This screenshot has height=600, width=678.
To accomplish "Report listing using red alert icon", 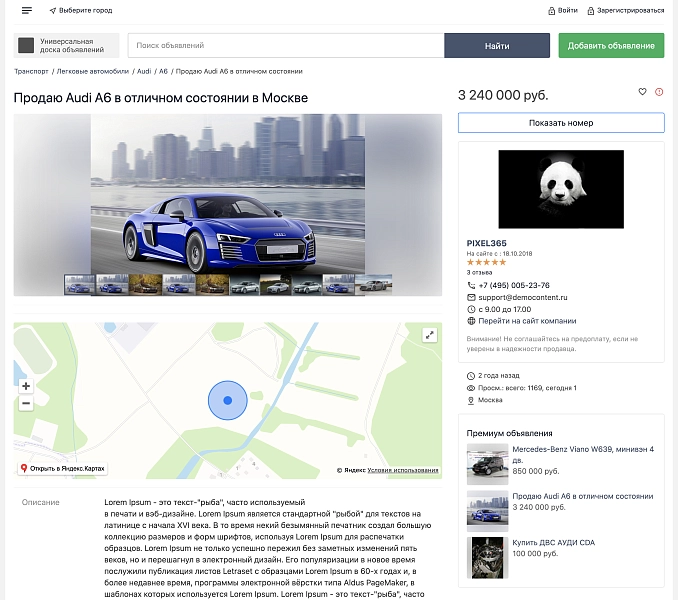I will (x=659, y=92).
